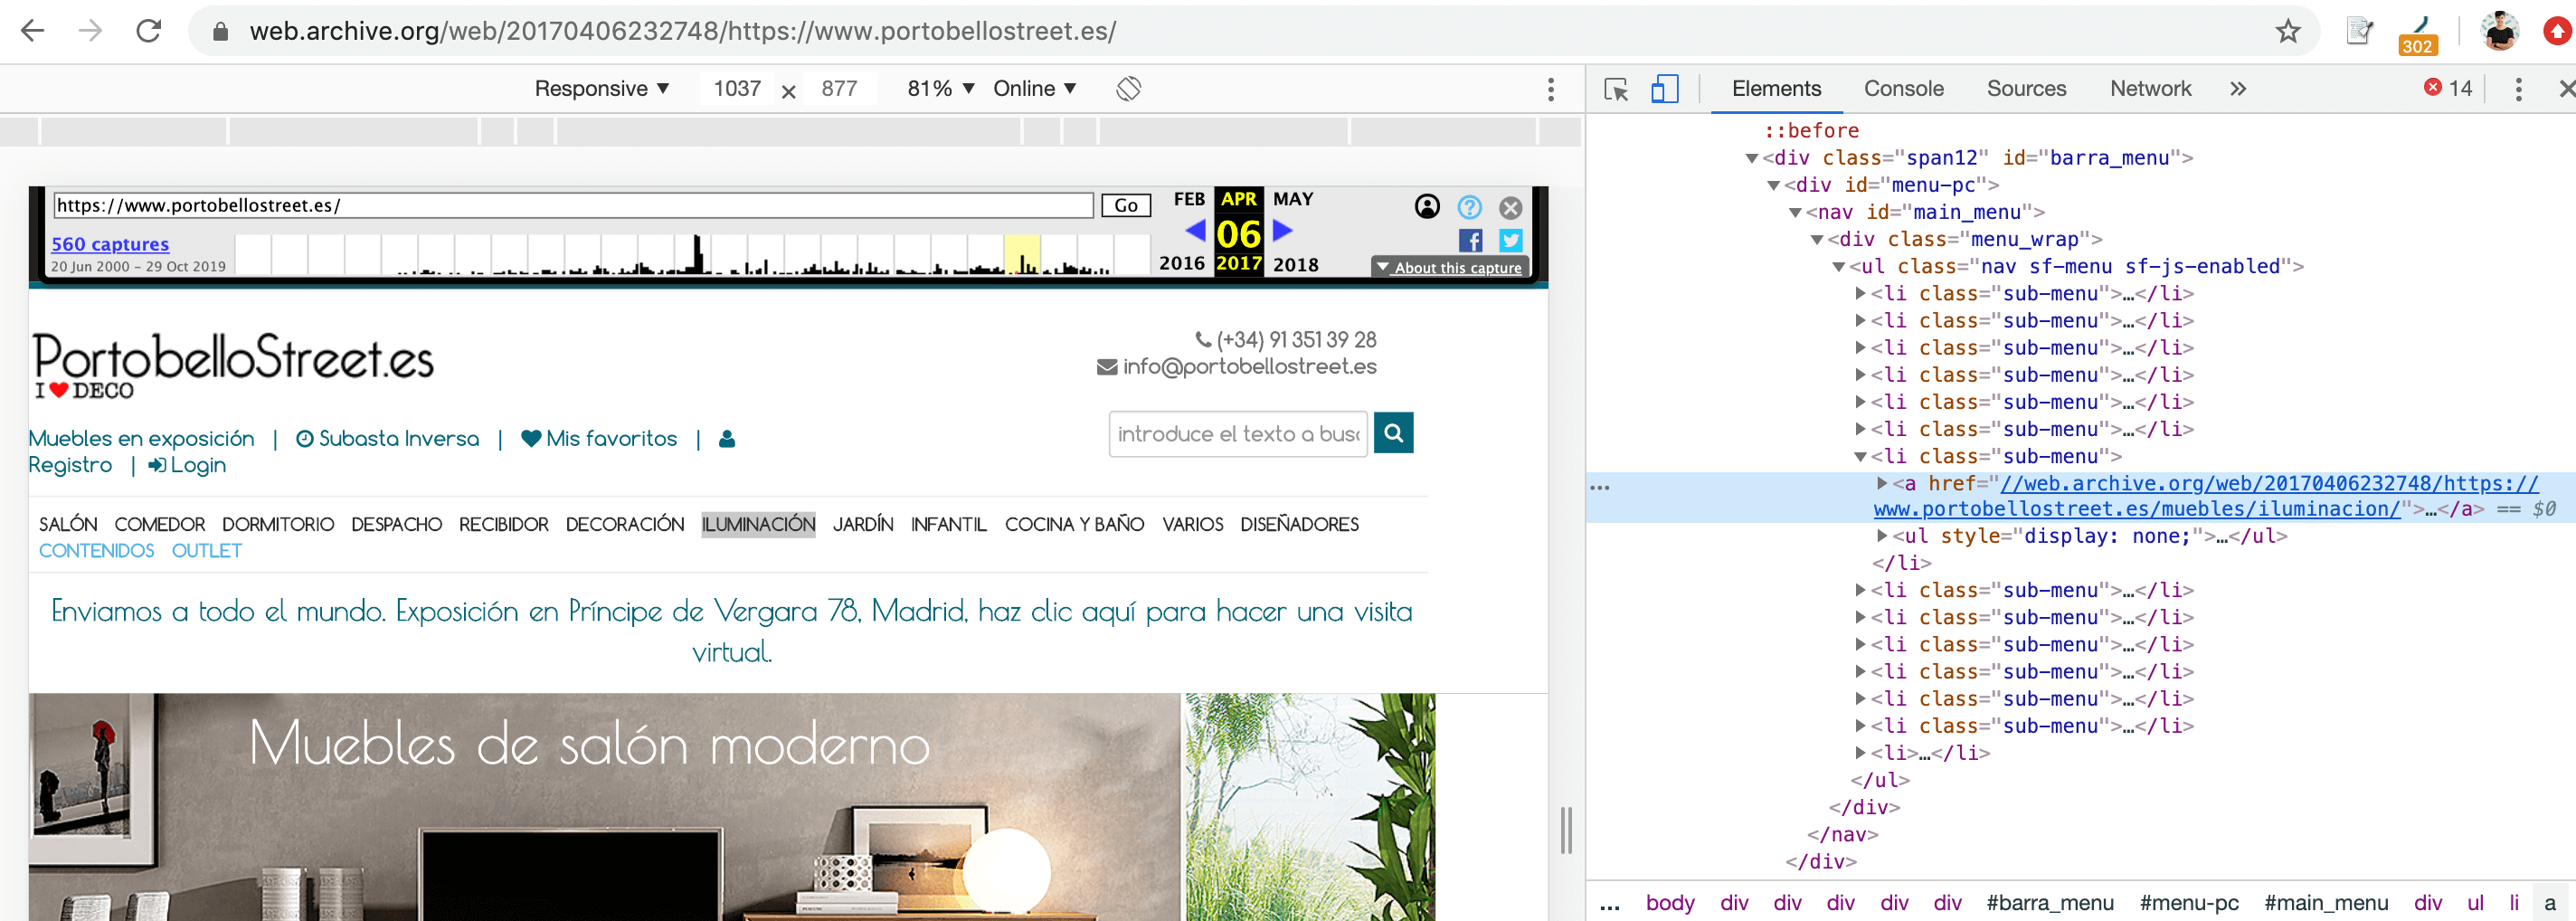2576x921 pixels.
Task: Switch to the Elements tab
Action: click(x=1776, y=89)
